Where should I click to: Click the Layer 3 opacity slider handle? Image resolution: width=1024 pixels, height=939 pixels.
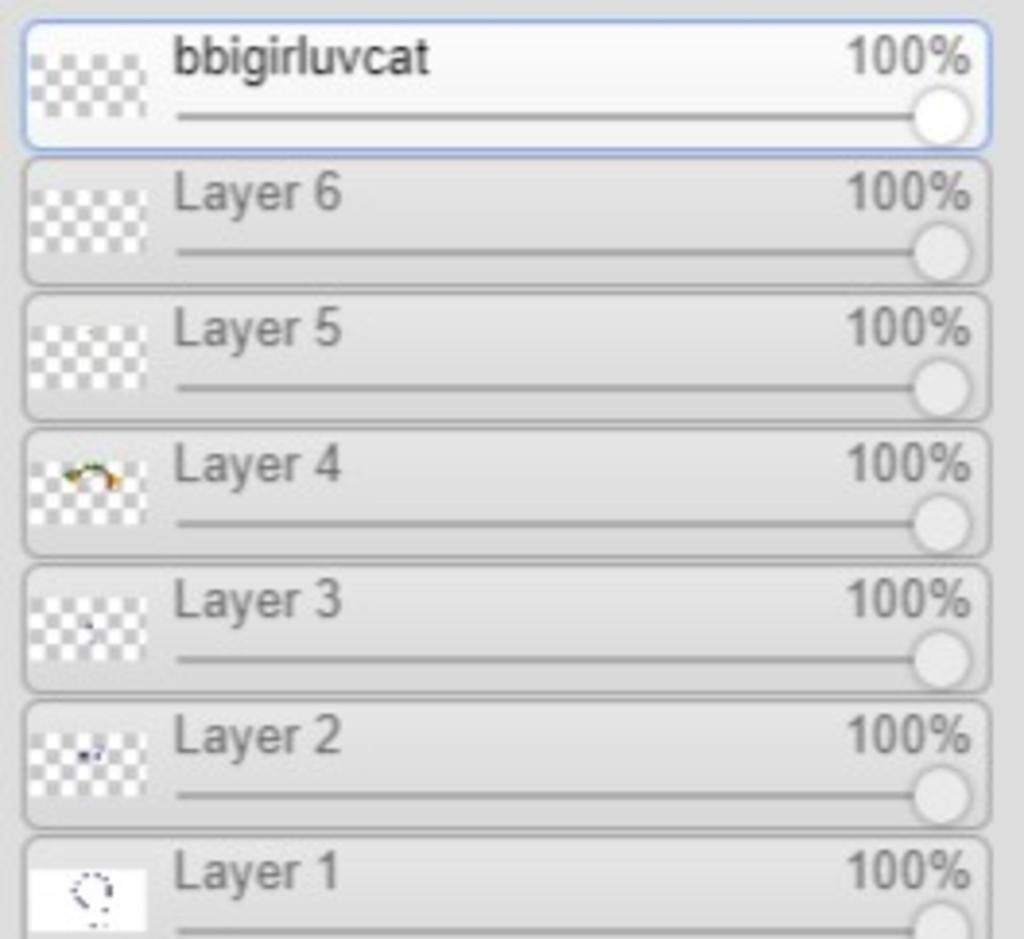[941, 661]
